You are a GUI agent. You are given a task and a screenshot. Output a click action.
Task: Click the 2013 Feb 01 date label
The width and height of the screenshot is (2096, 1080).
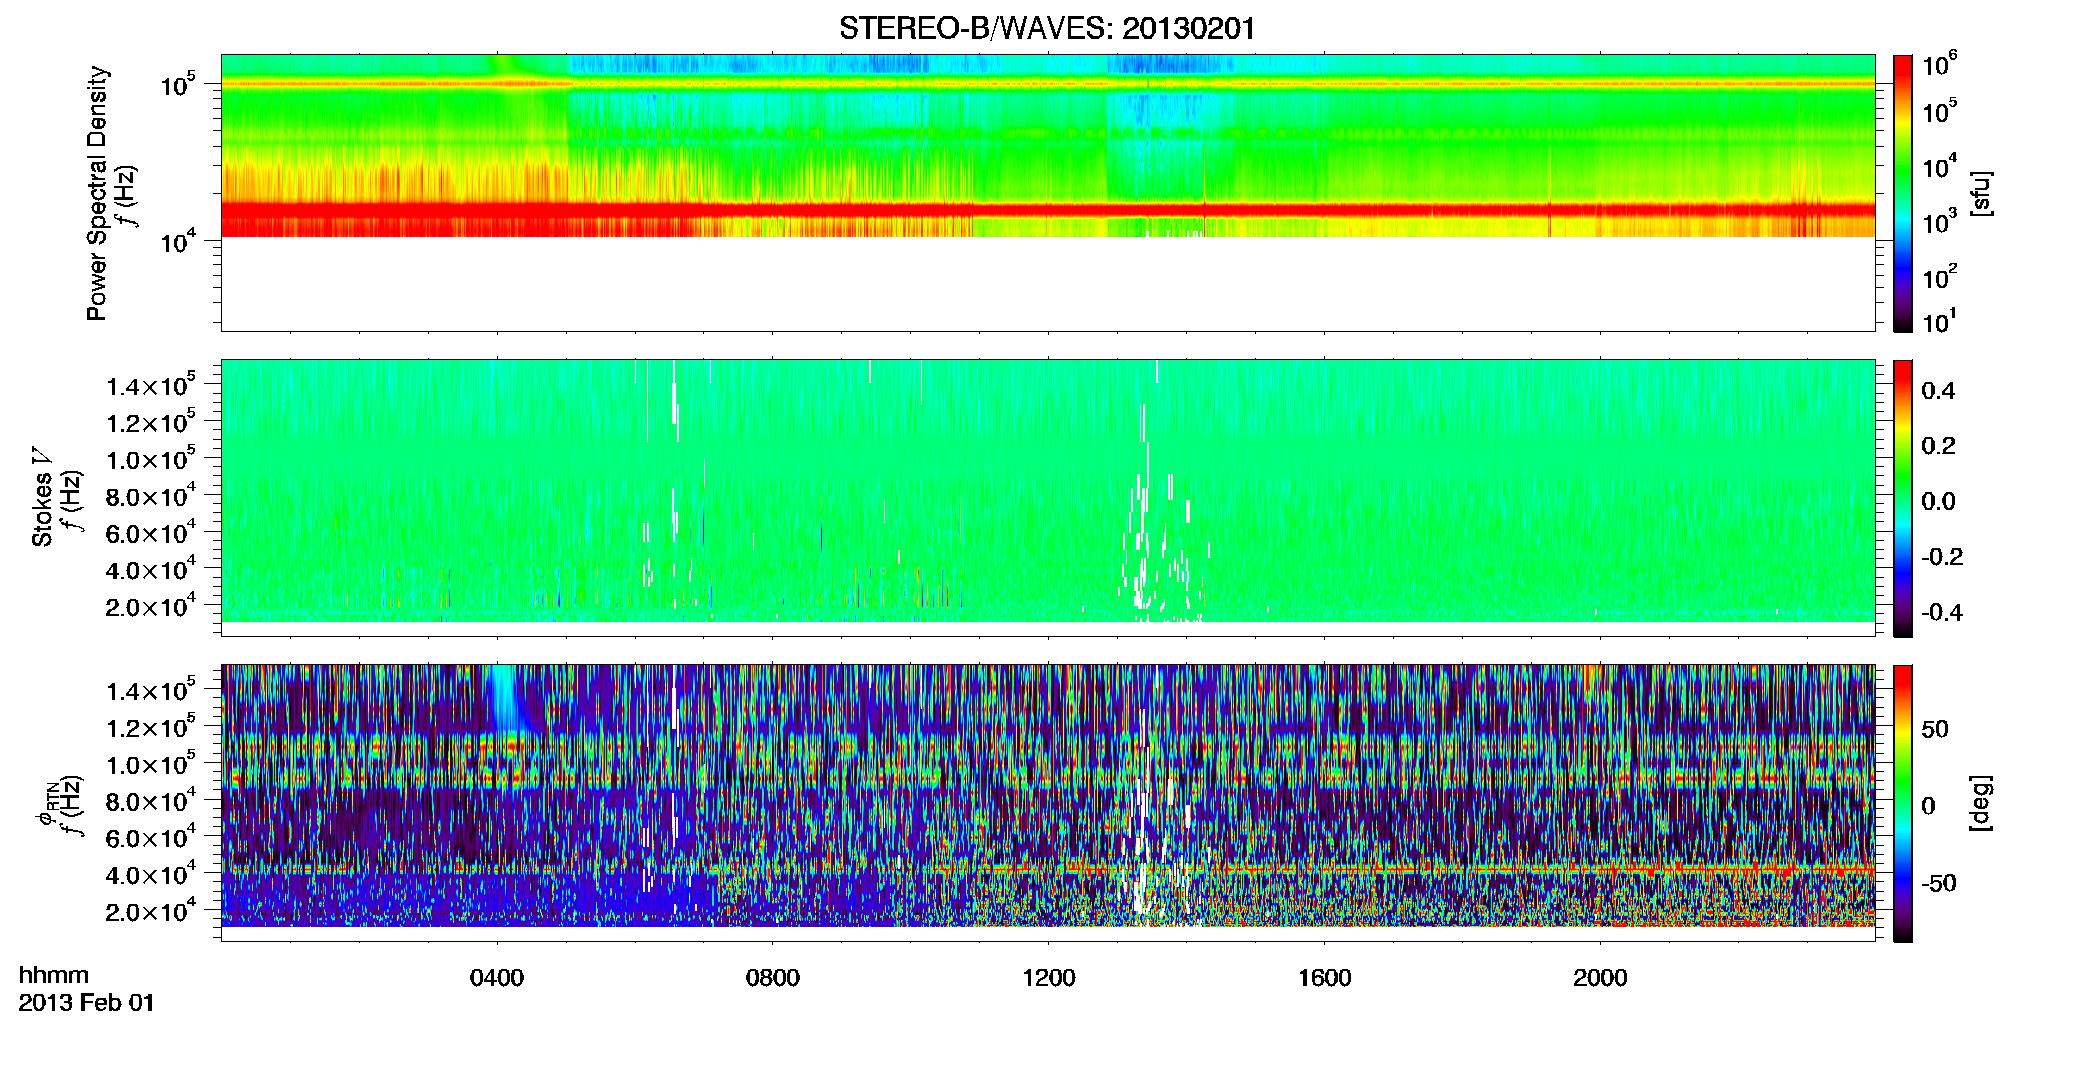click(x=87, y=1002)
